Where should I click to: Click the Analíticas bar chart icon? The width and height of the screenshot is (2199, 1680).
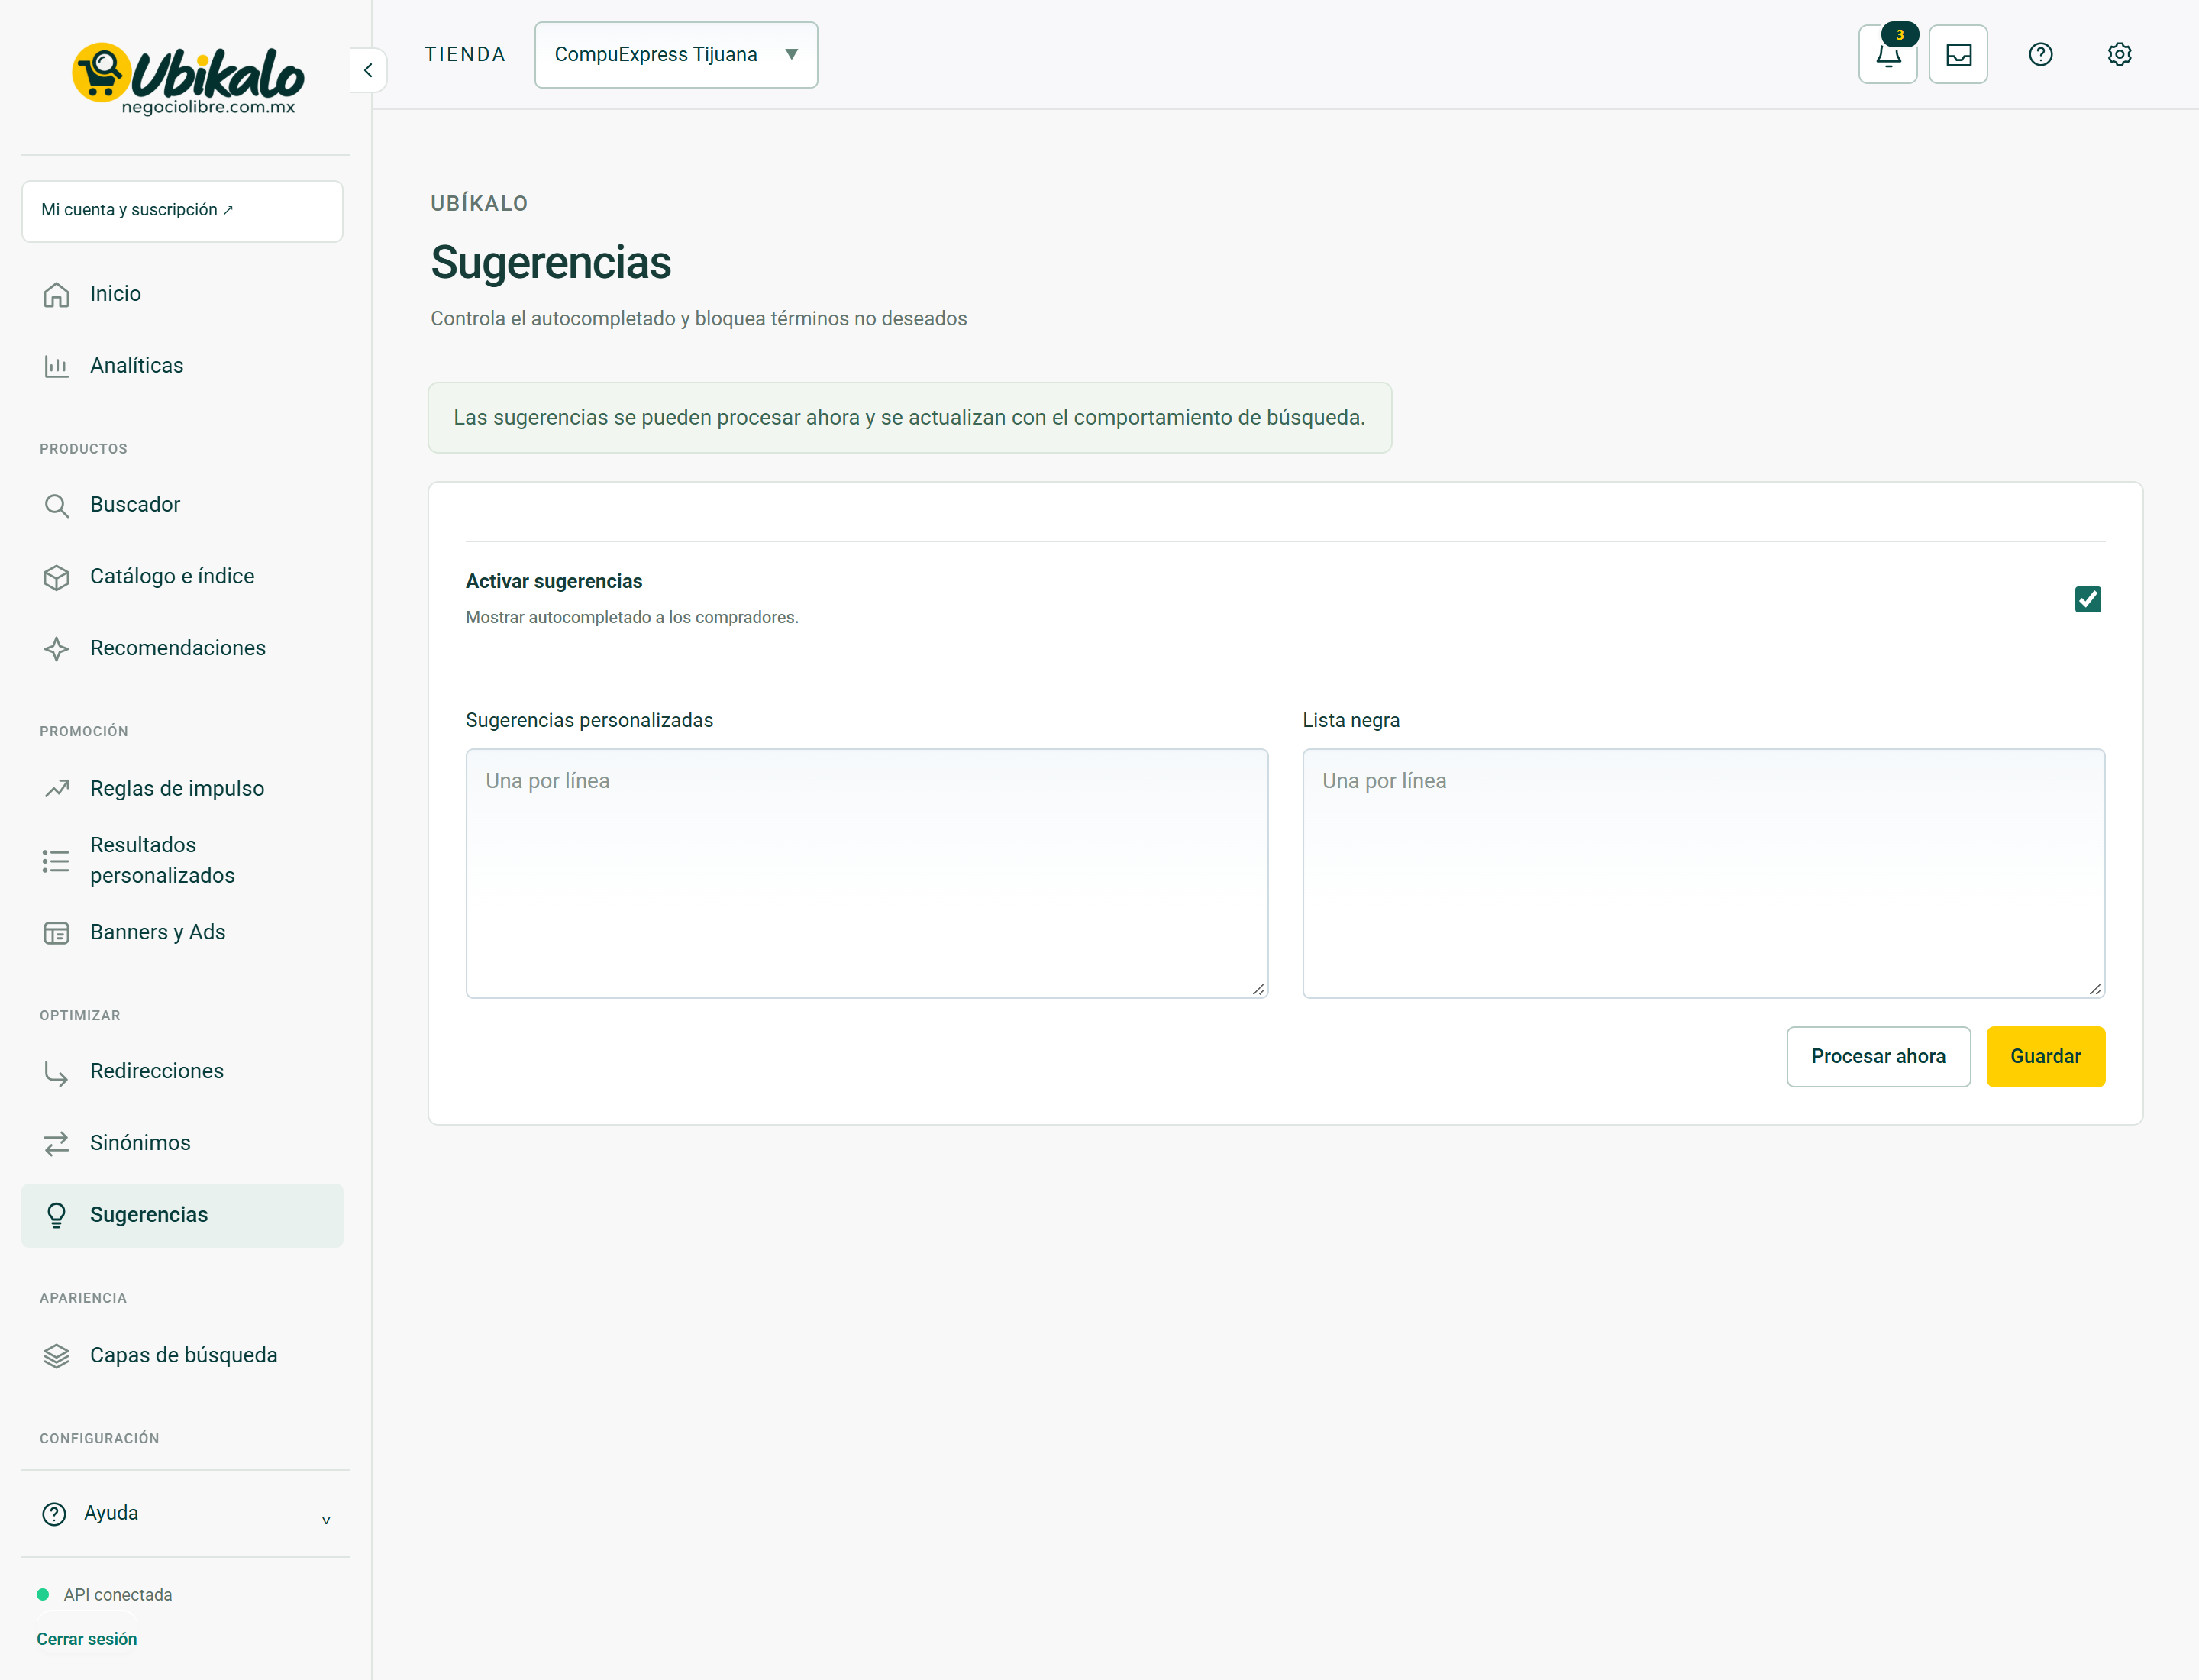pos(57,366)
